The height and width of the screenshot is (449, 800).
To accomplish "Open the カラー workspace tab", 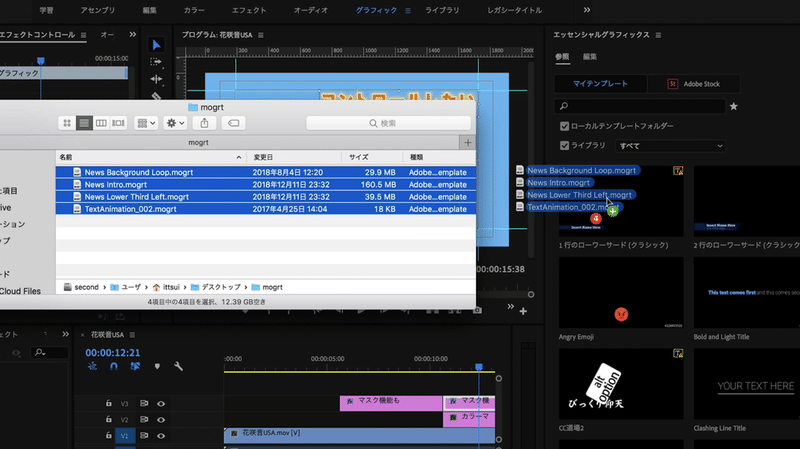I will pos(194,10).
